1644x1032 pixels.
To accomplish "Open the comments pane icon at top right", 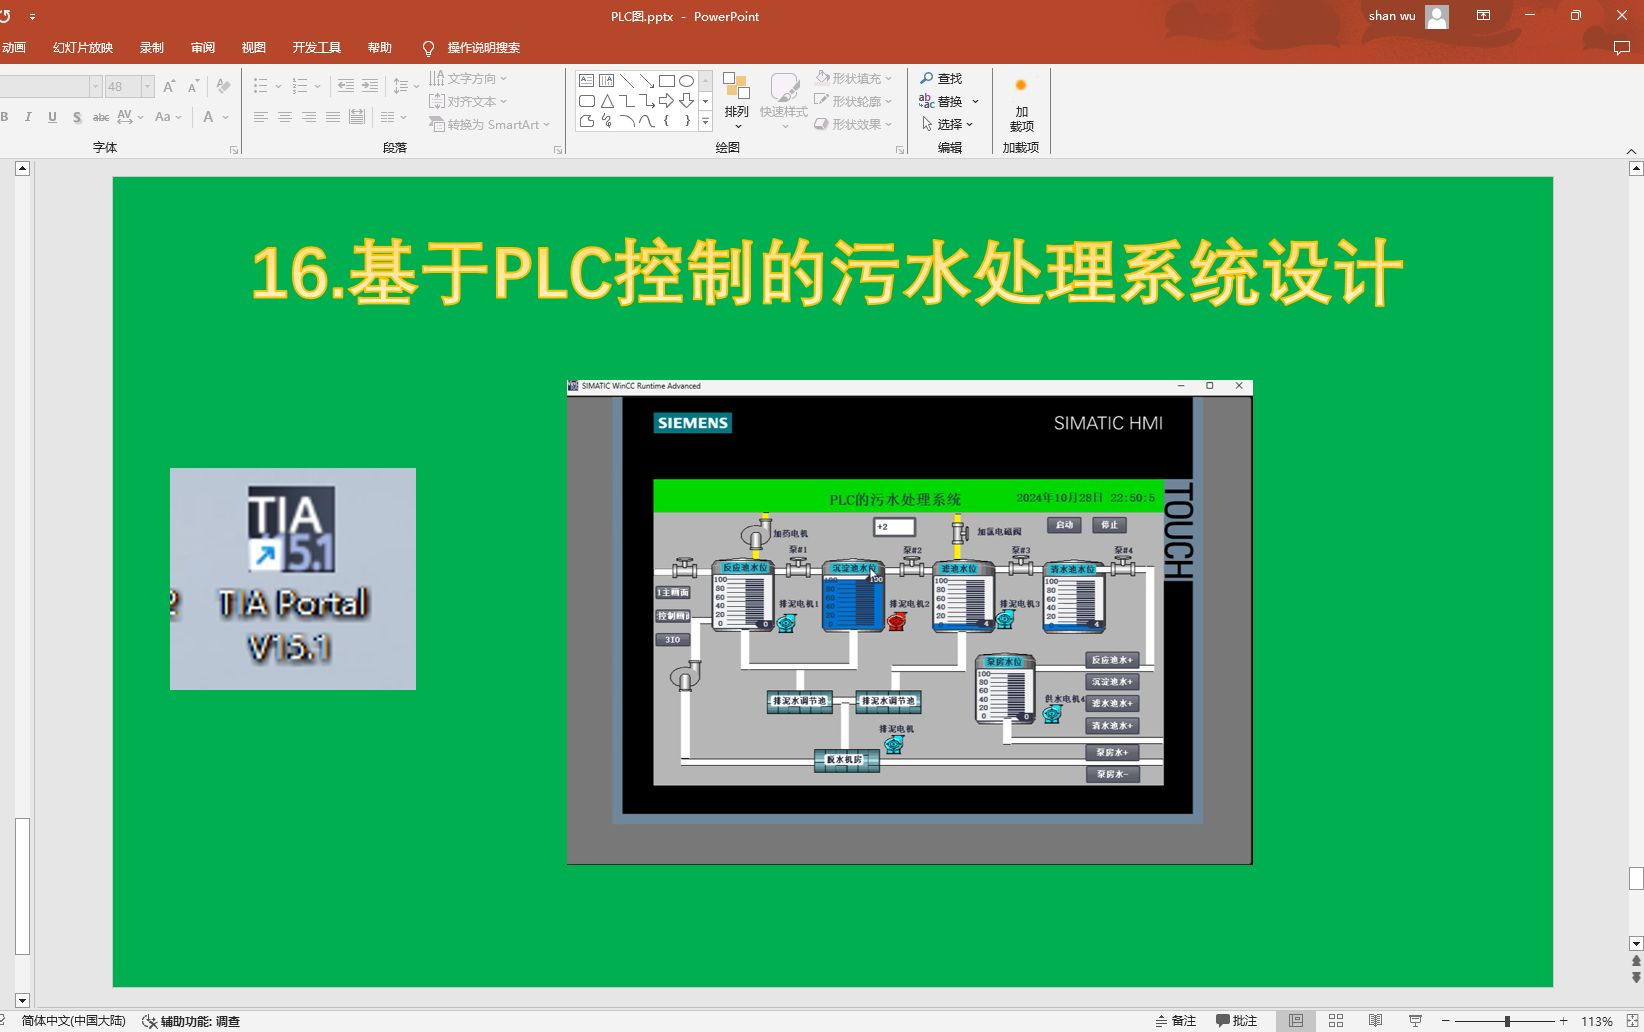I will [1622, 48].
